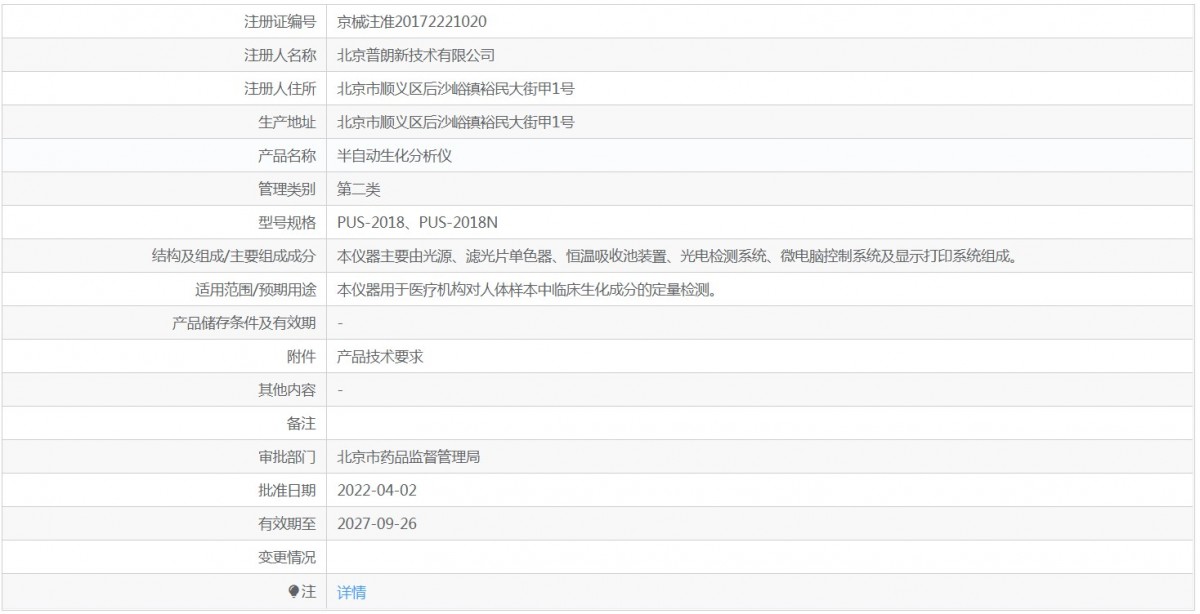Click the bullet icon beside 注
The width and height of the screenshot is (1200, 614).
coord(293,592)
